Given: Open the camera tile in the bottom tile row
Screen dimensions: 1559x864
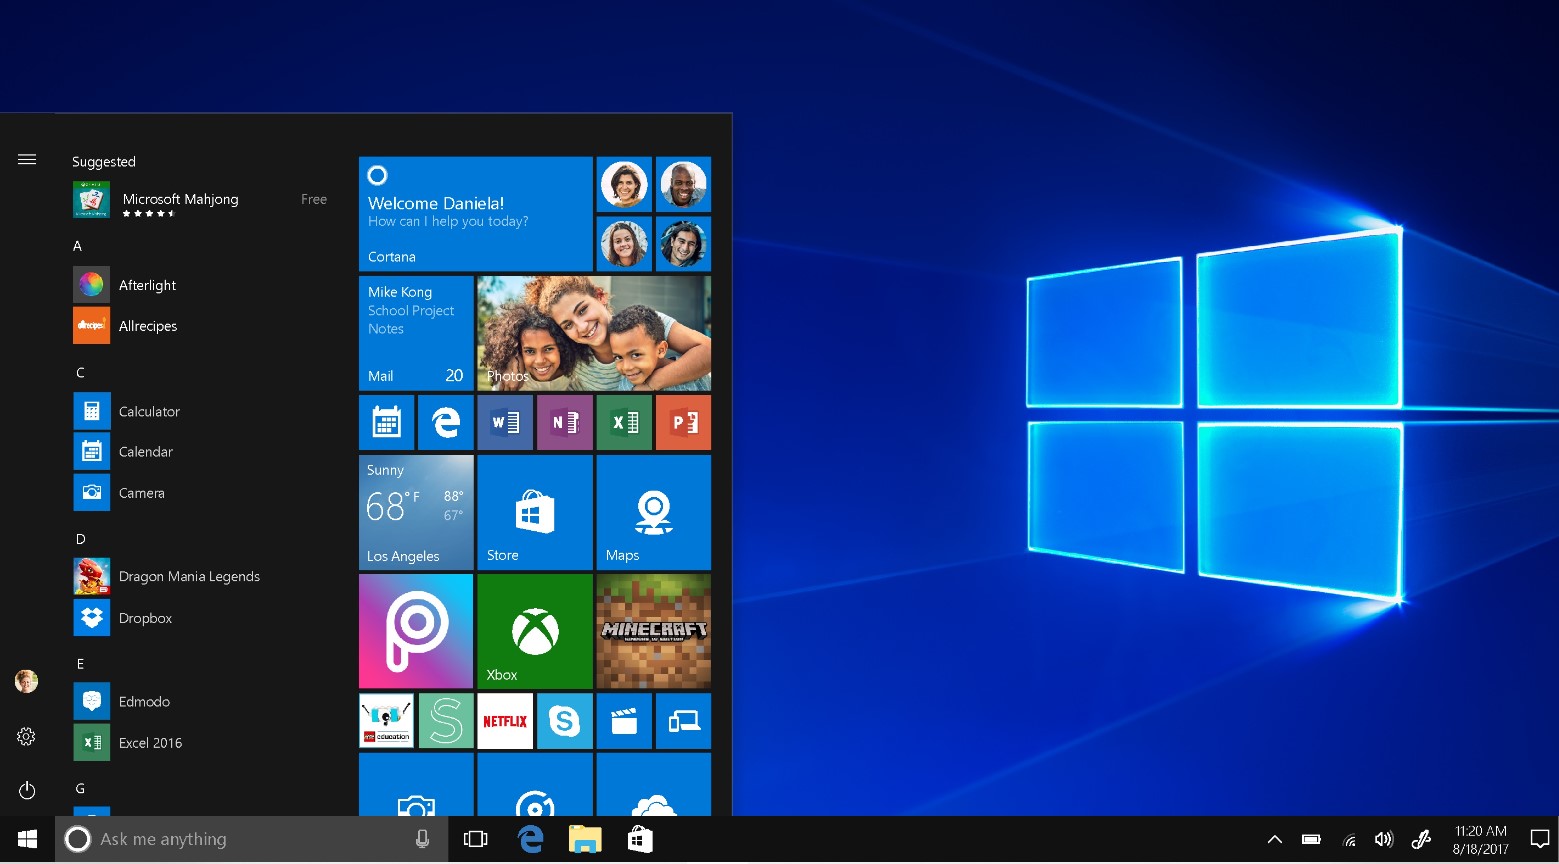Looking at the screenshot, I should click(416, 785).
